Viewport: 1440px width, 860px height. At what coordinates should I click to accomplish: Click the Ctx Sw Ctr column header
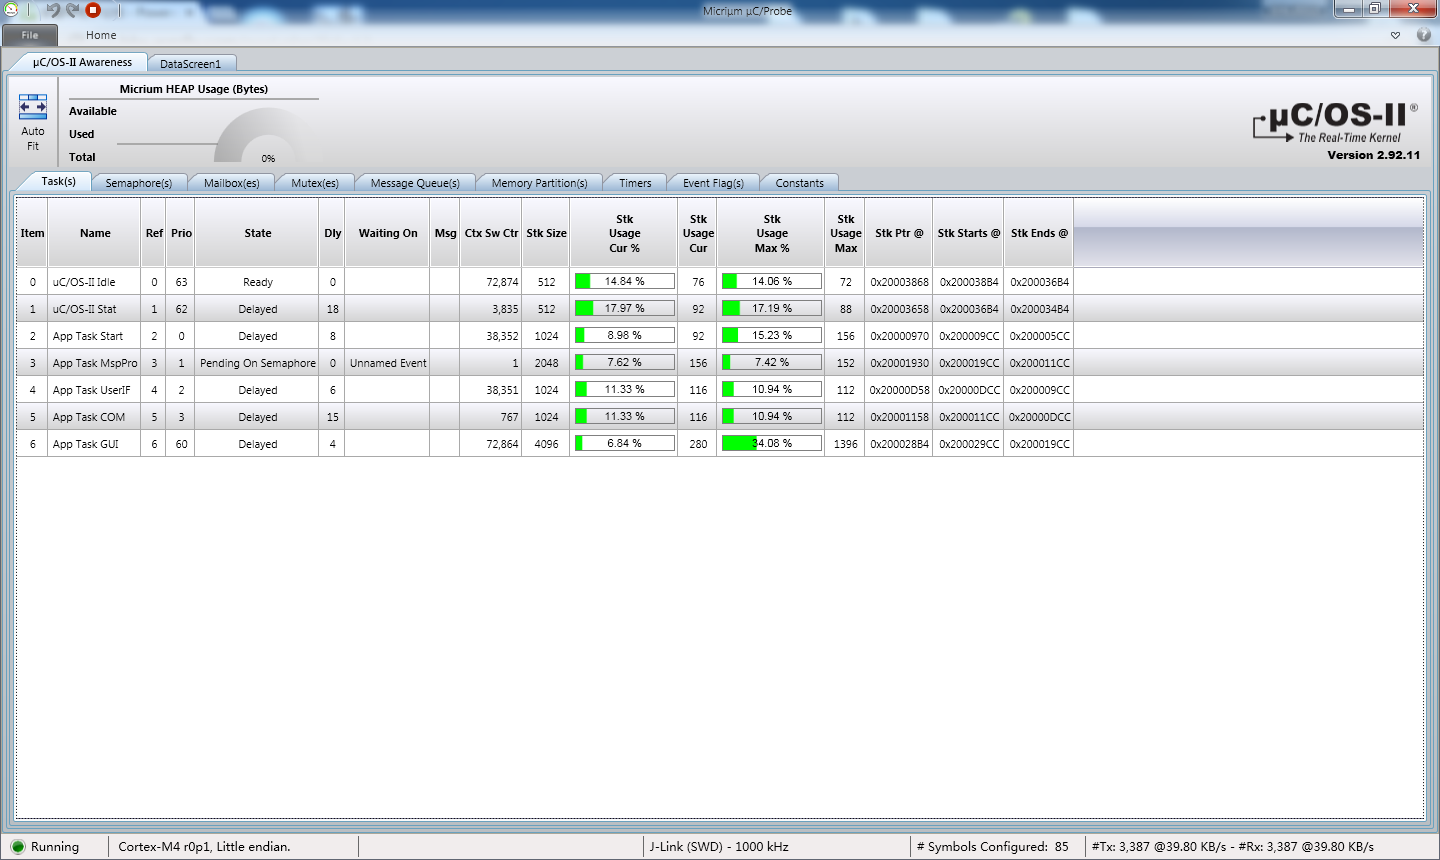click(491, 233)
